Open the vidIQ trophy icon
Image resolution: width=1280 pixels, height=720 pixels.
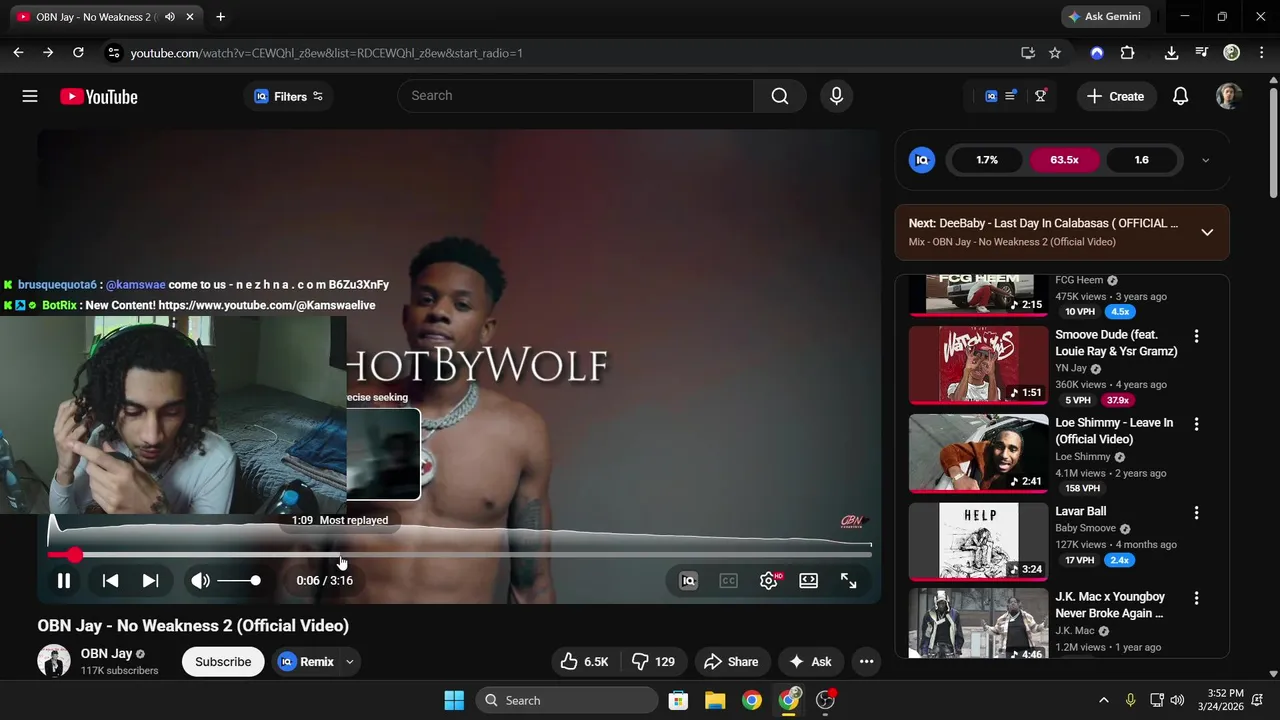point(1041,96)
